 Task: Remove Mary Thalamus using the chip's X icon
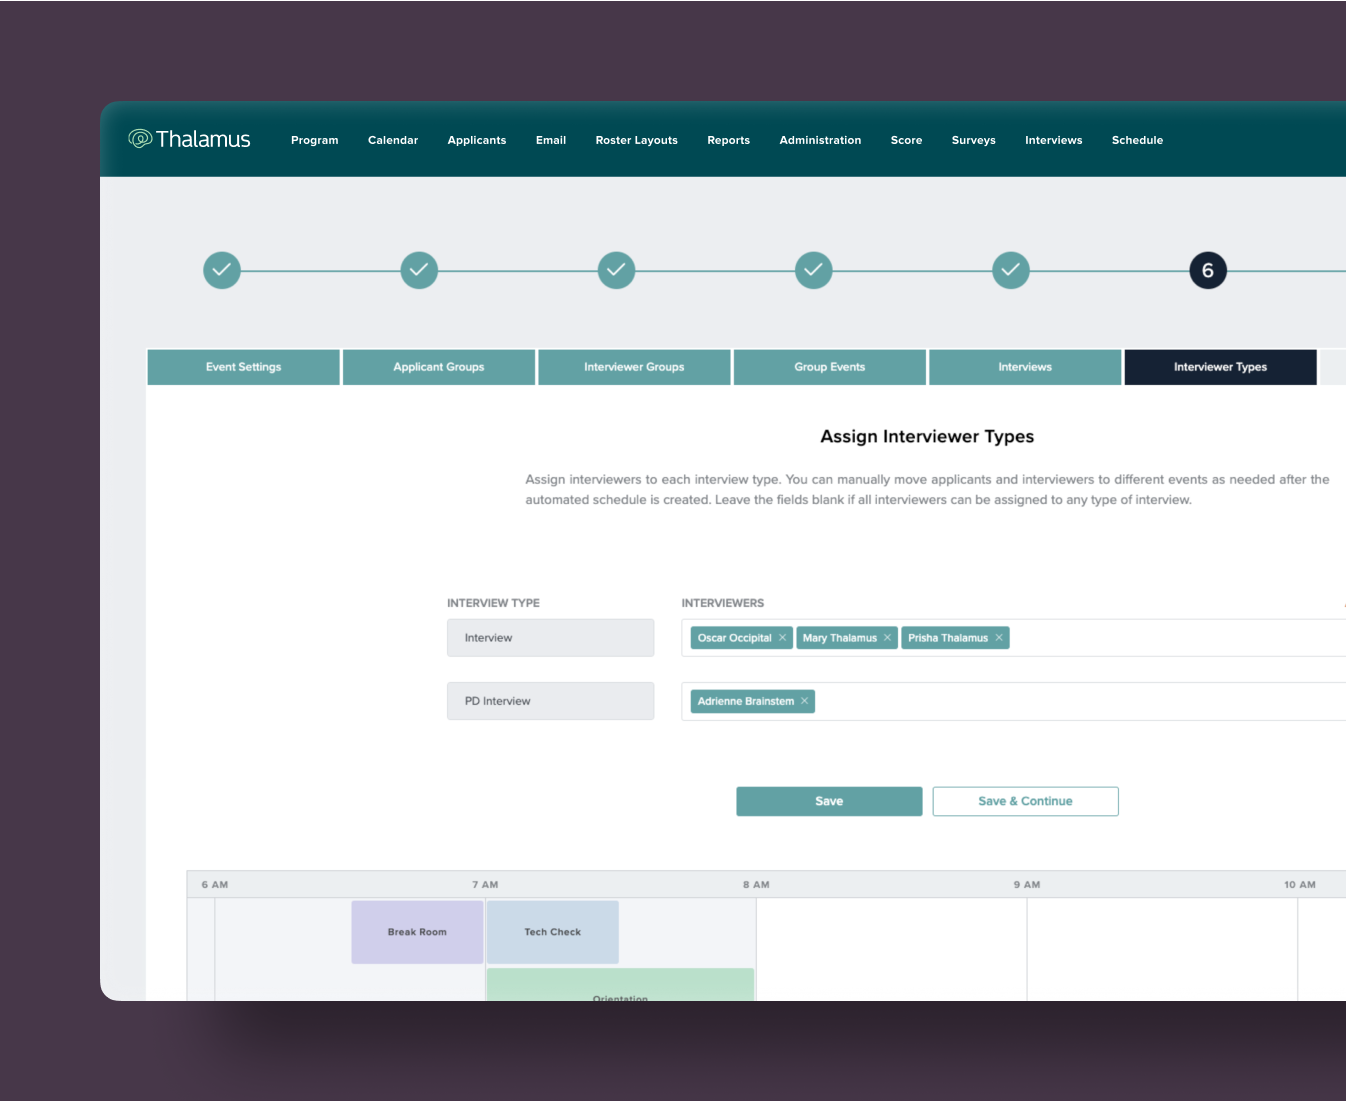(888, 638)
